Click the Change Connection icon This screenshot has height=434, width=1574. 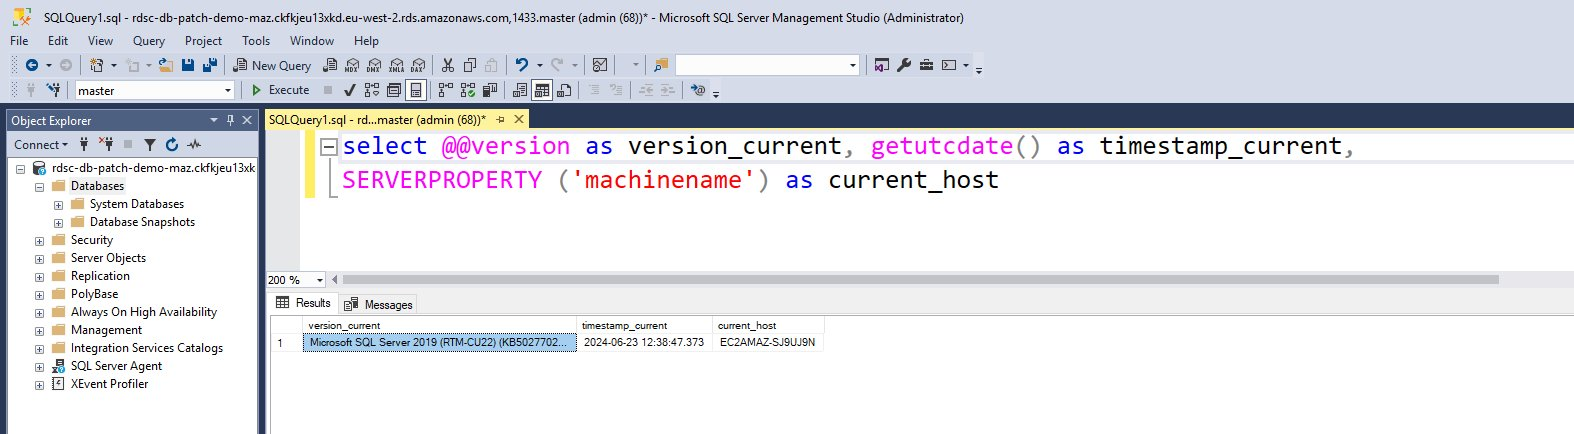pyautogui.click(x=53, y=90)
